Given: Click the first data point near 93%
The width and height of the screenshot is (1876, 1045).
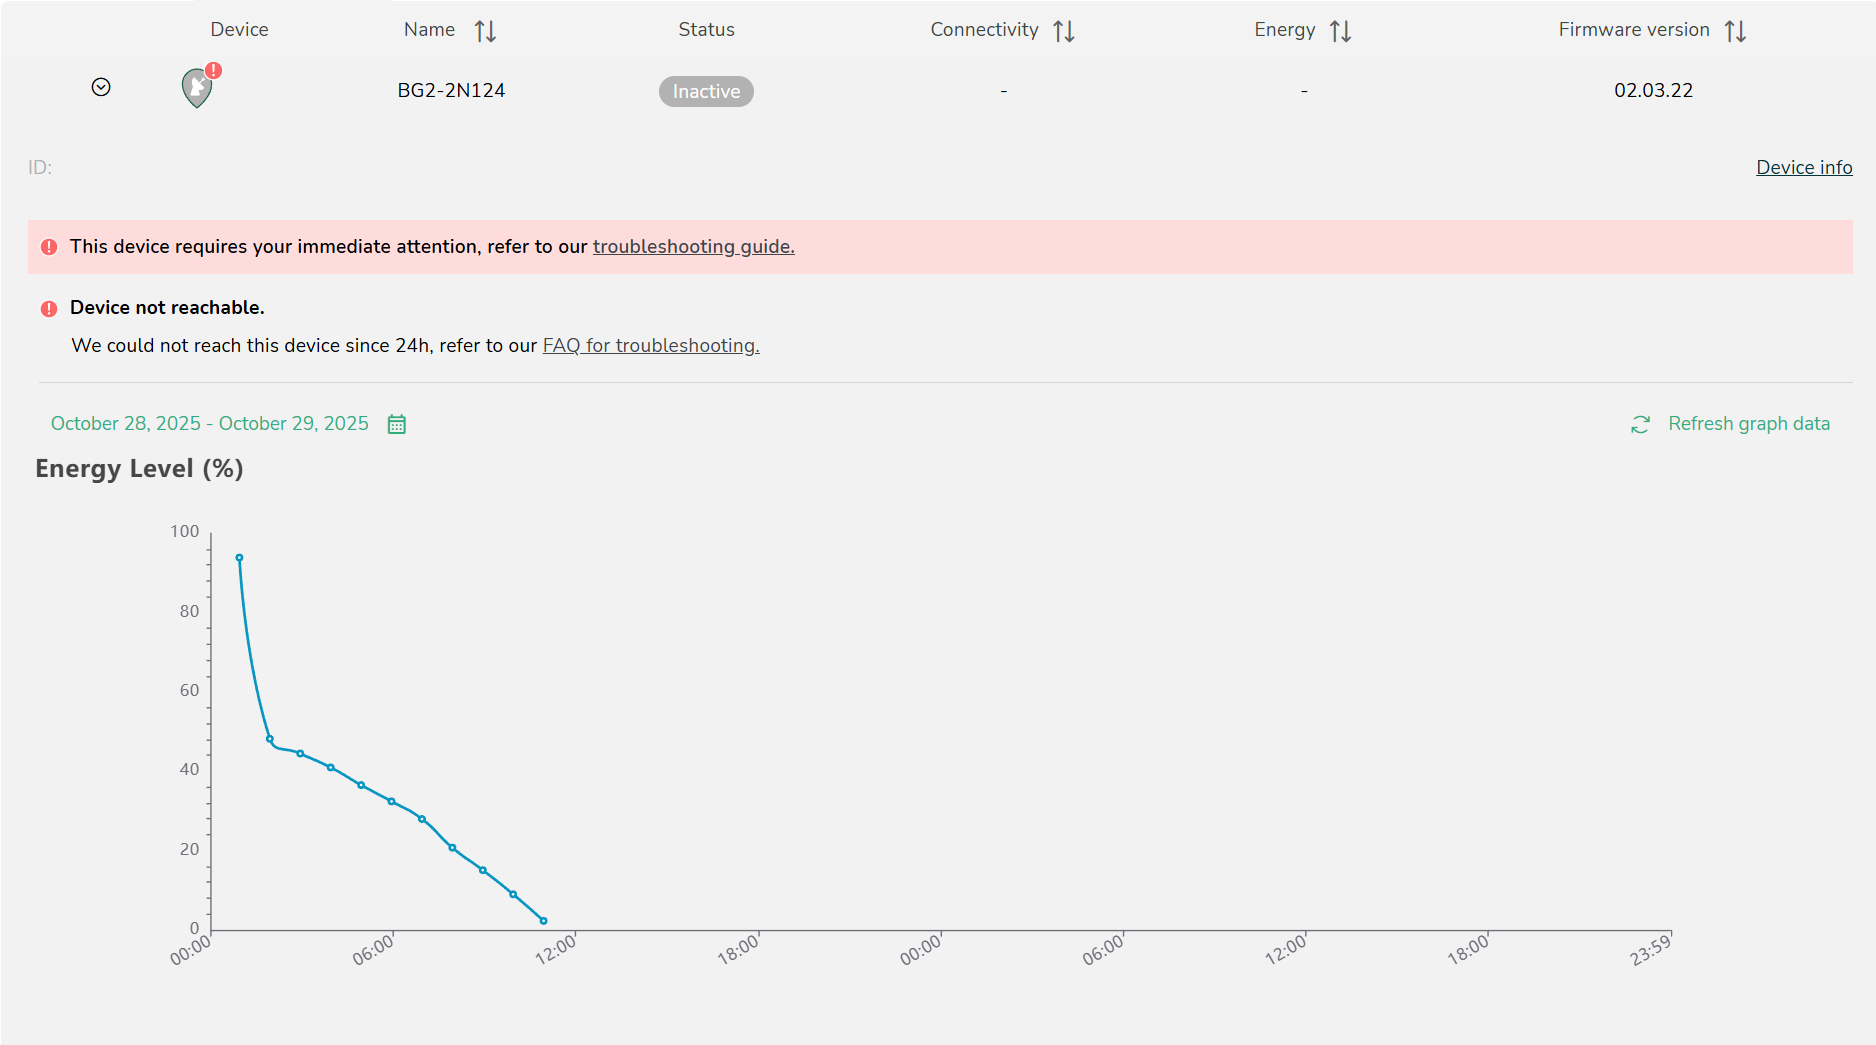Looking at the screenshot, I should pos(239,558).
